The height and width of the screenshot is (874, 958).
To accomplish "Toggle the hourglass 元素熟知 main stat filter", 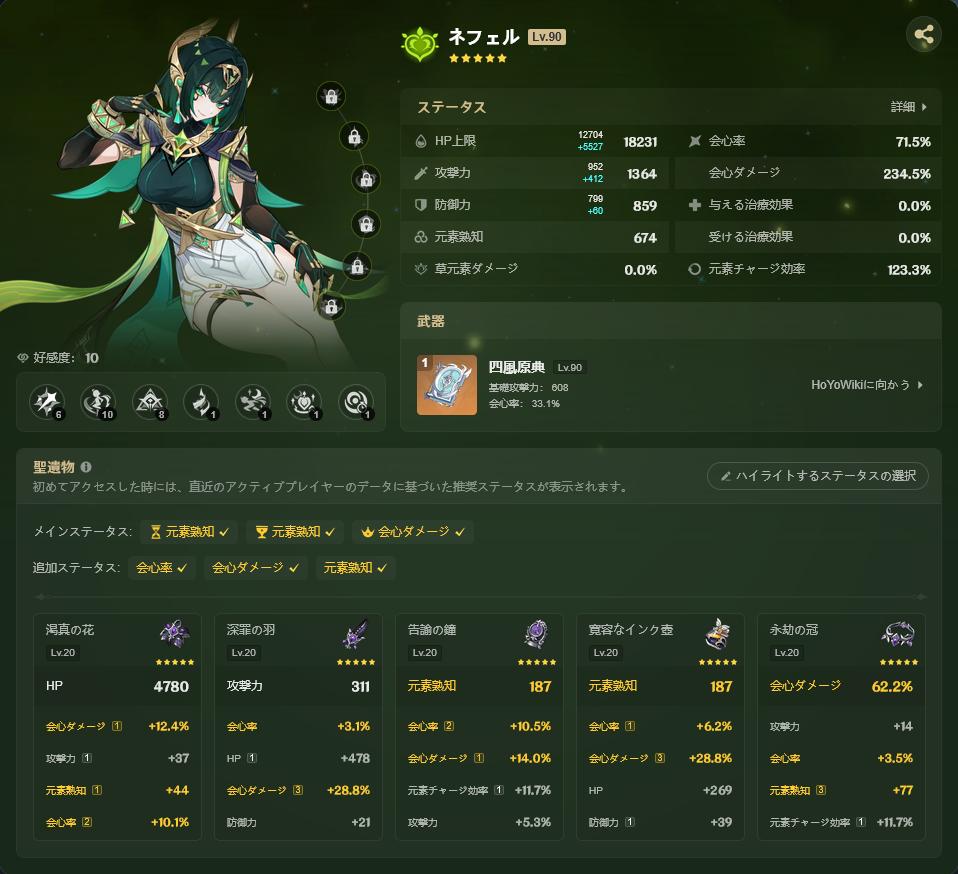I will click(189, 532).
